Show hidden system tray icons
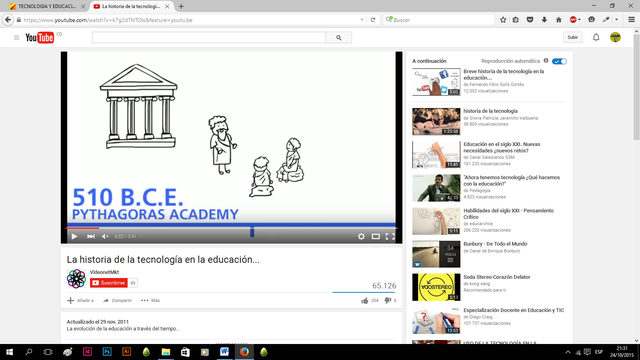The image size is (640, 360). (x=567, y=352)
